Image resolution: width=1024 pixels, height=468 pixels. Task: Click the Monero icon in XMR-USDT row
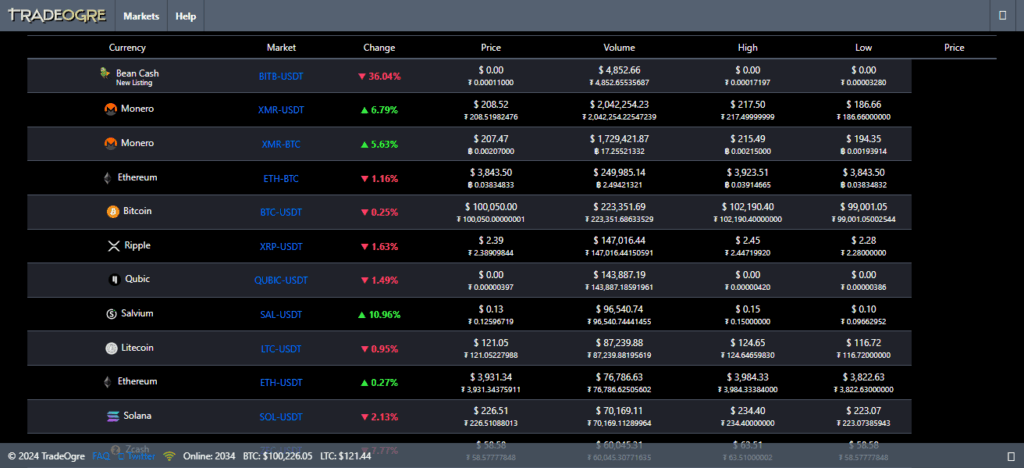pyautogui.click(x=110, y=108)
